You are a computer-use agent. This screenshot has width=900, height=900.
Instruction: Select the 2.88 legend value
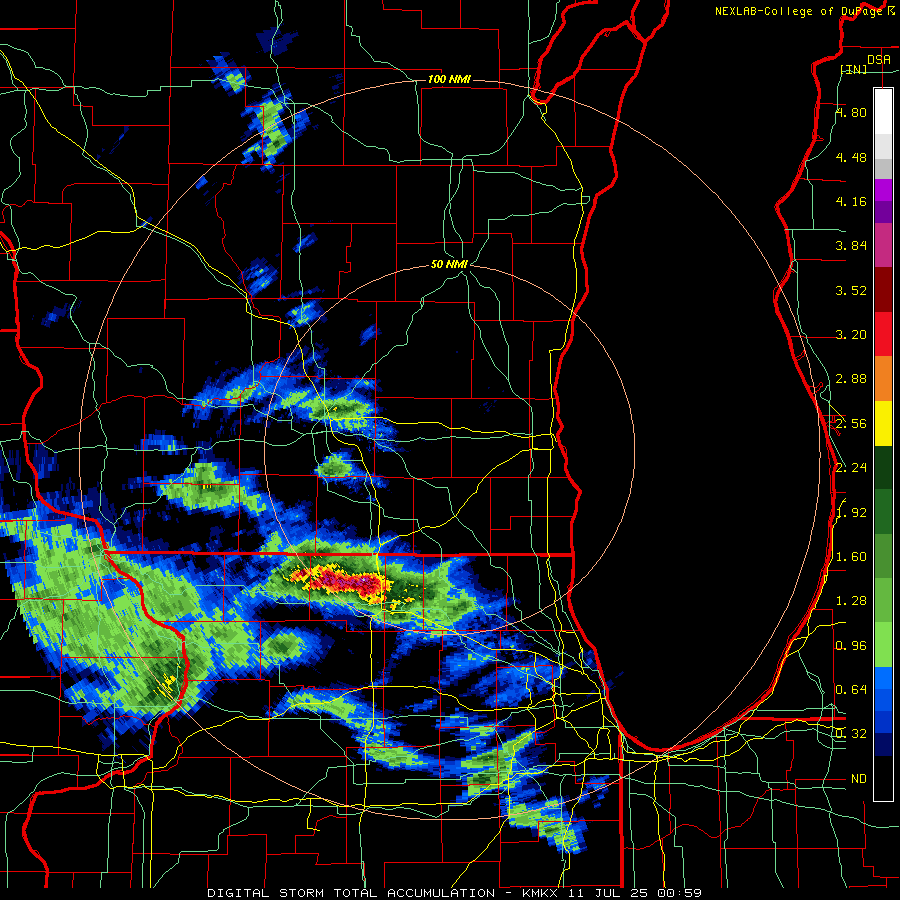click(851, 379)
